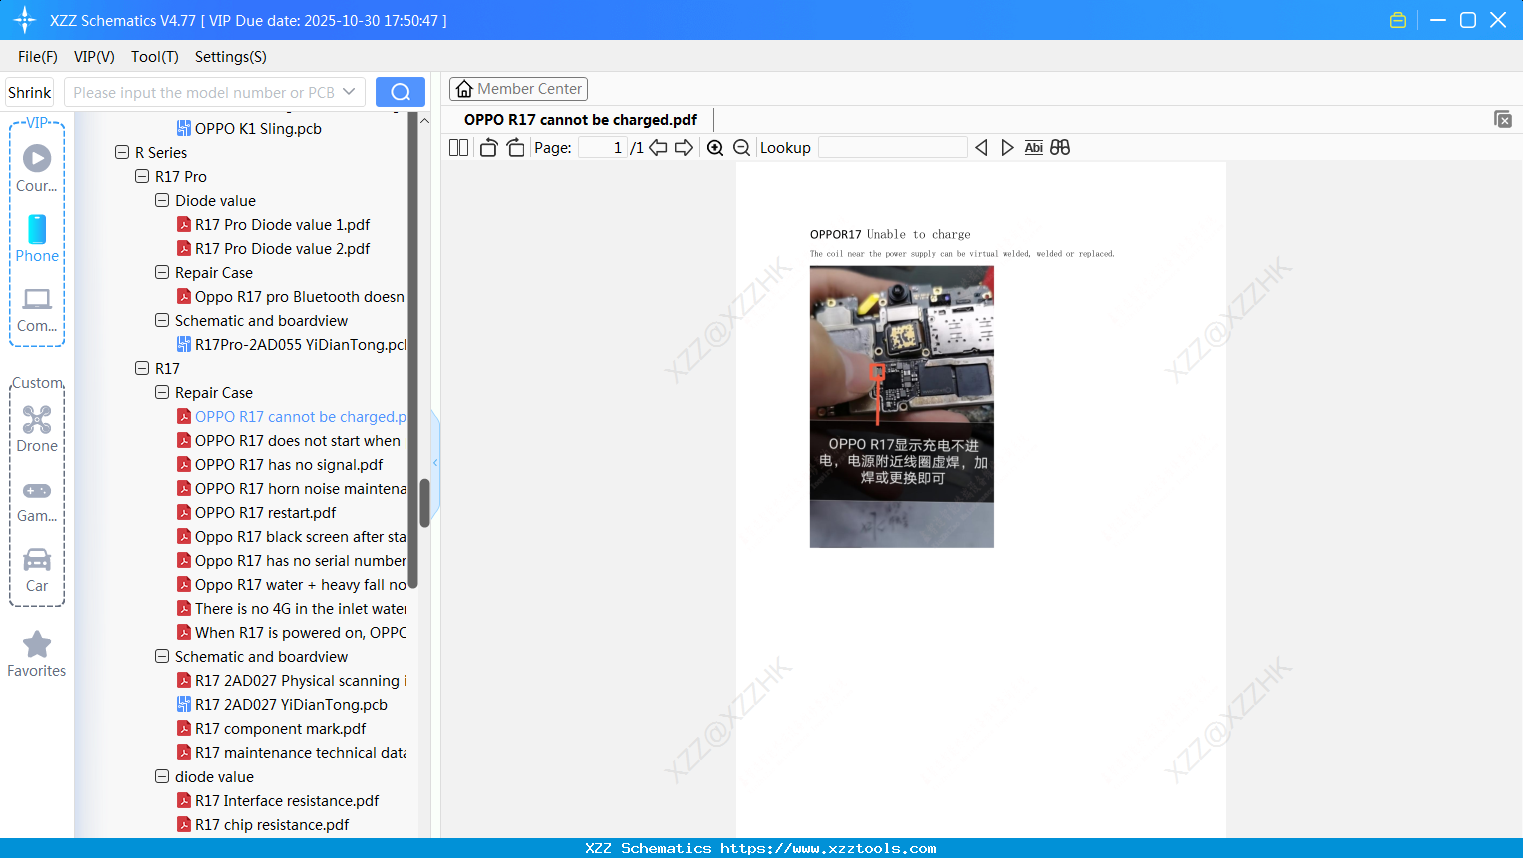1523x858 pixels.
Task: Open the Course section in the VIP sidebar
Action: pyautogui.click(x=37, y=169)
